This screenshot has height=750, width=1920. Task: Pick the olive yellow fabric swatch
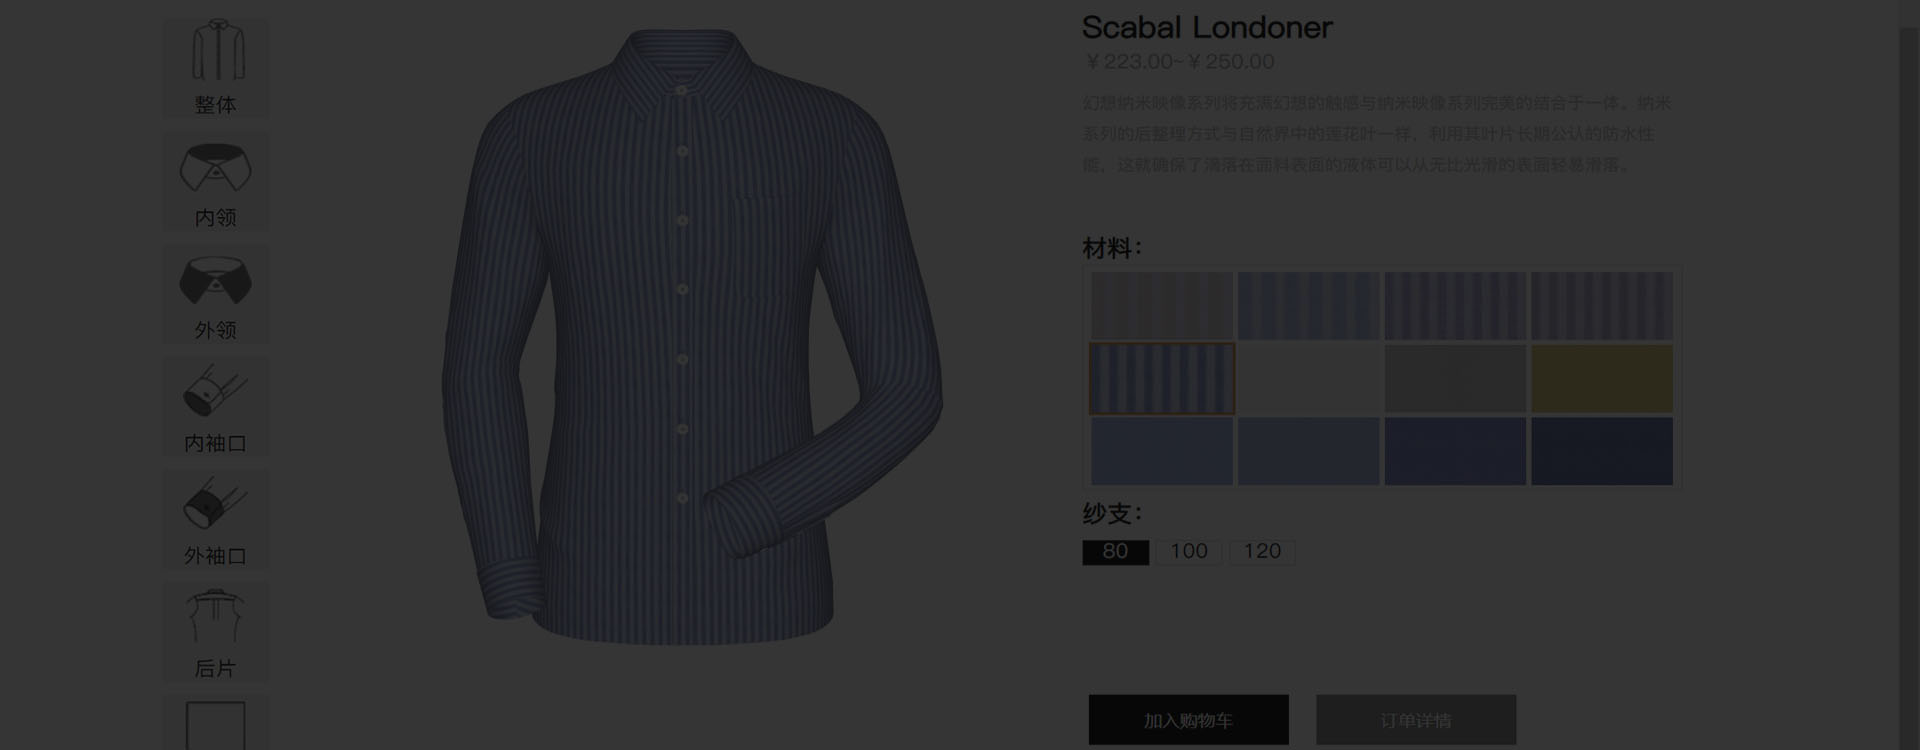[1602, 379]
